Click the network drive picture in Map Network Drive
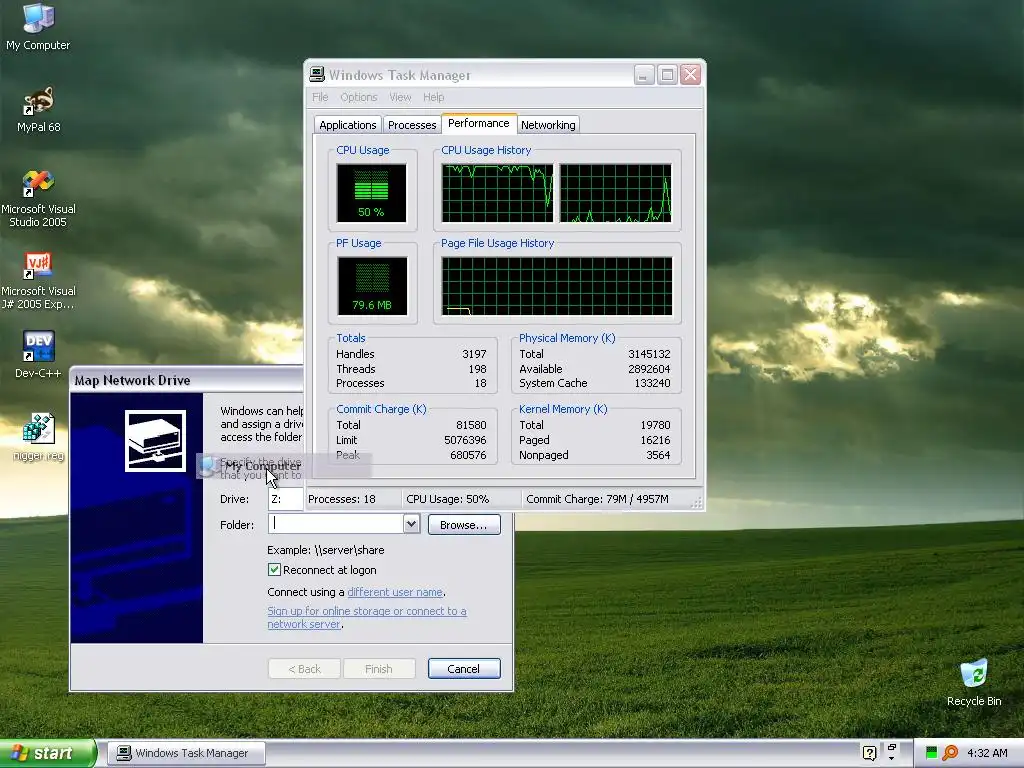This screenshot has height=768, width=1024. point(155,441)
